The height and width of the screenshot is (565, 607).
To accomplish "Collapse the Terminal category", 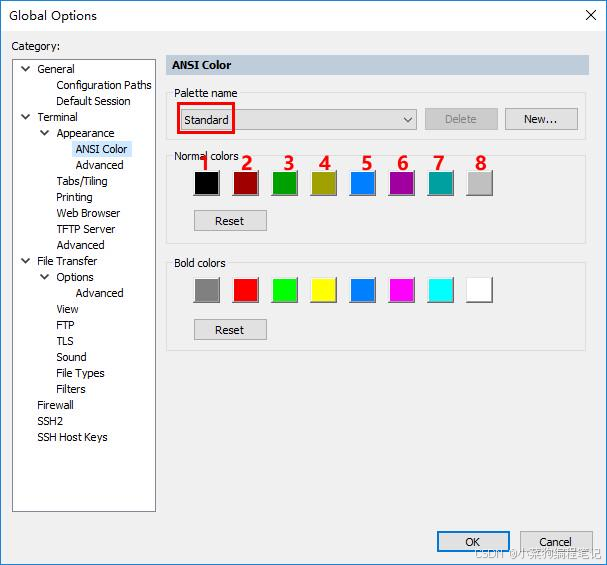I will (x=26, y=117).
